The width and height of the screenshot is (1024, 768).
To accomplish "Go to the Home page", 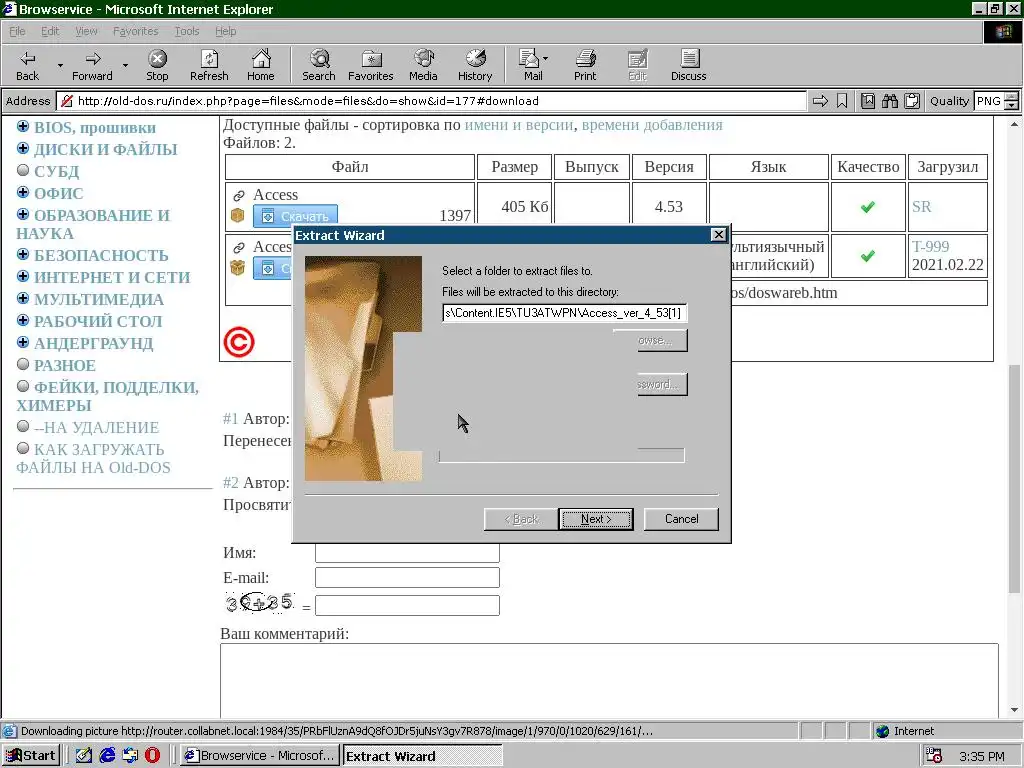I will (x=261, y=65).
